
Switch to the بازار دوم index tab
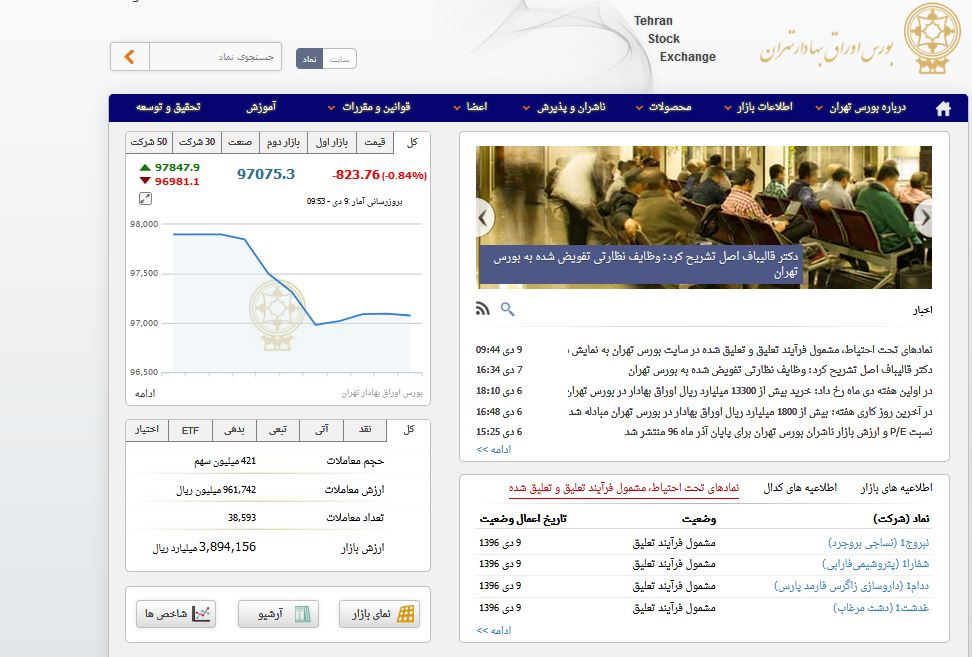[x=283, y=143]
